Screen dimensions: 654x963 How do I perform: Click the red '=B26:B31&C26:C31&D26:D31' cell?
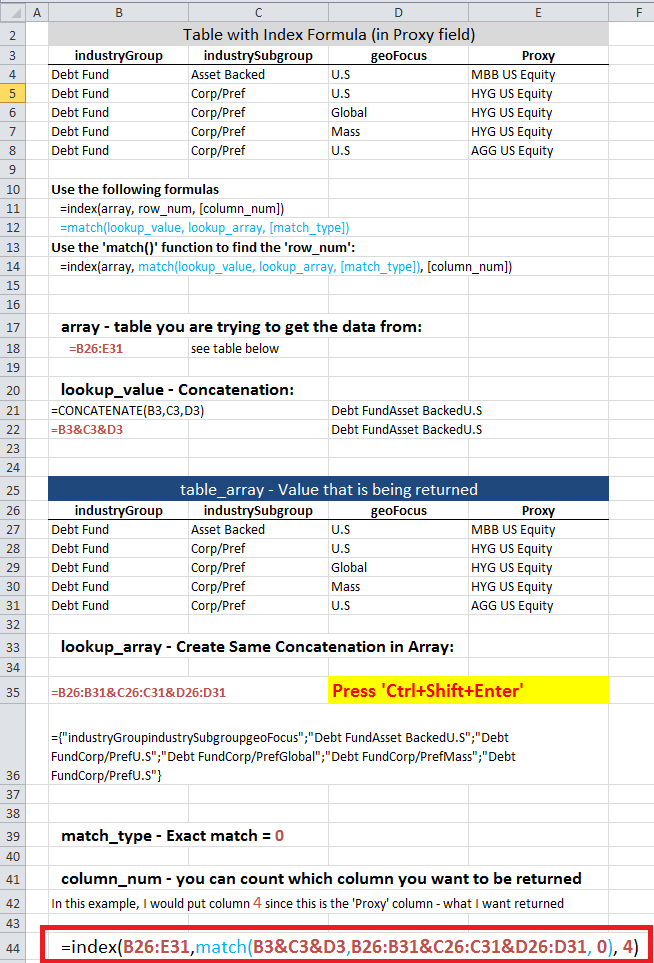click(x=139, y=693)
